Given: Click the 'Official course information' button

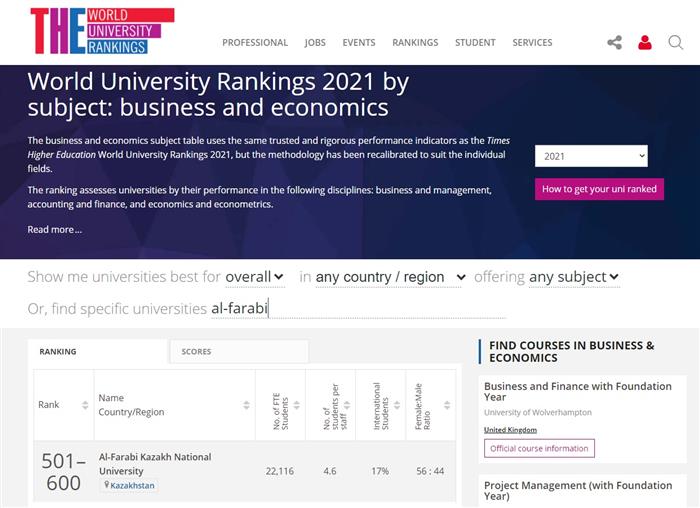Looking at the screenshot, I should pos(539,448).
